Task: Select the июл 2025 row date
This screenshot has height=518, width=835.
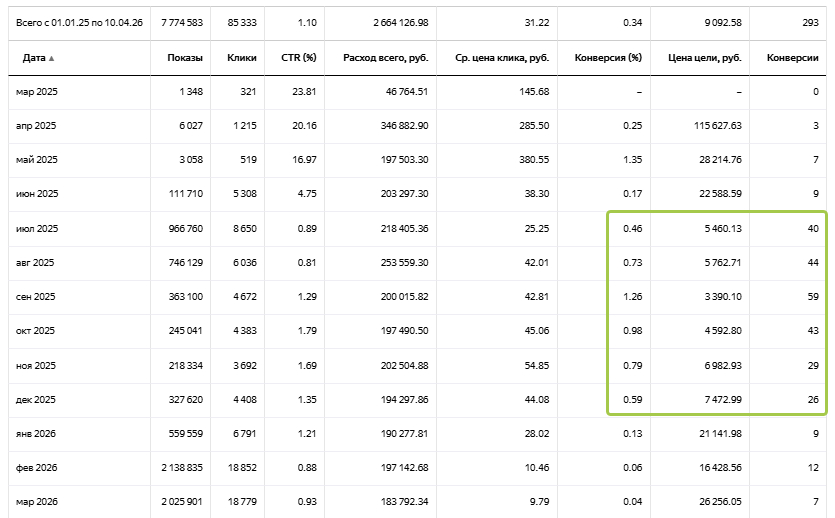Action: click(37, 228)
